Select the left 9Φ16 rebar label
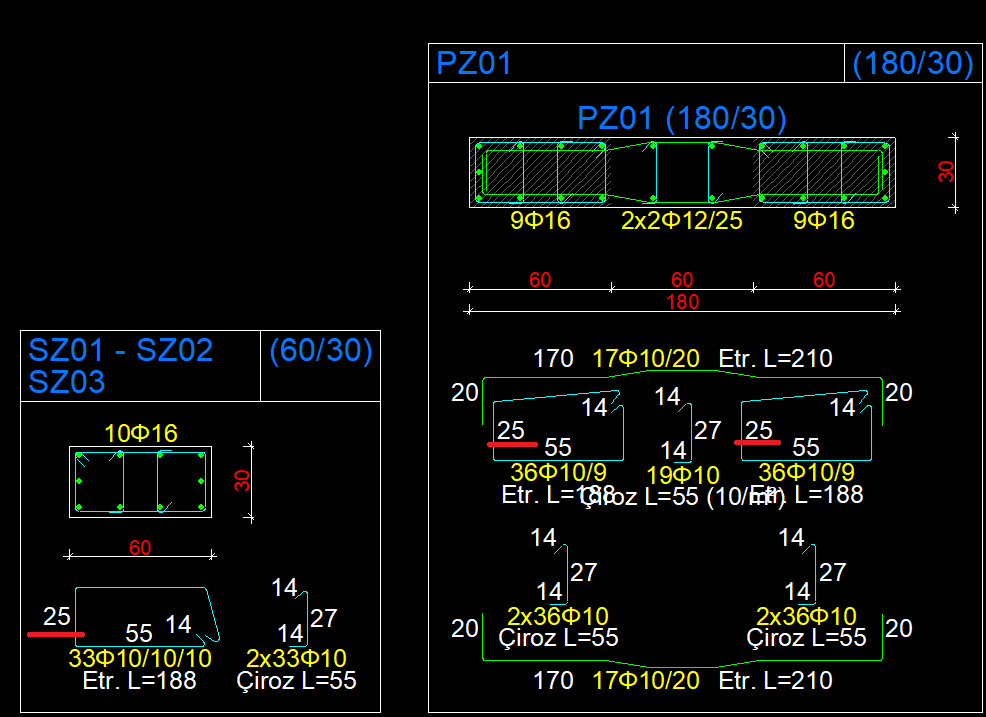Screen dimensions: 986x717 point(540,221)
